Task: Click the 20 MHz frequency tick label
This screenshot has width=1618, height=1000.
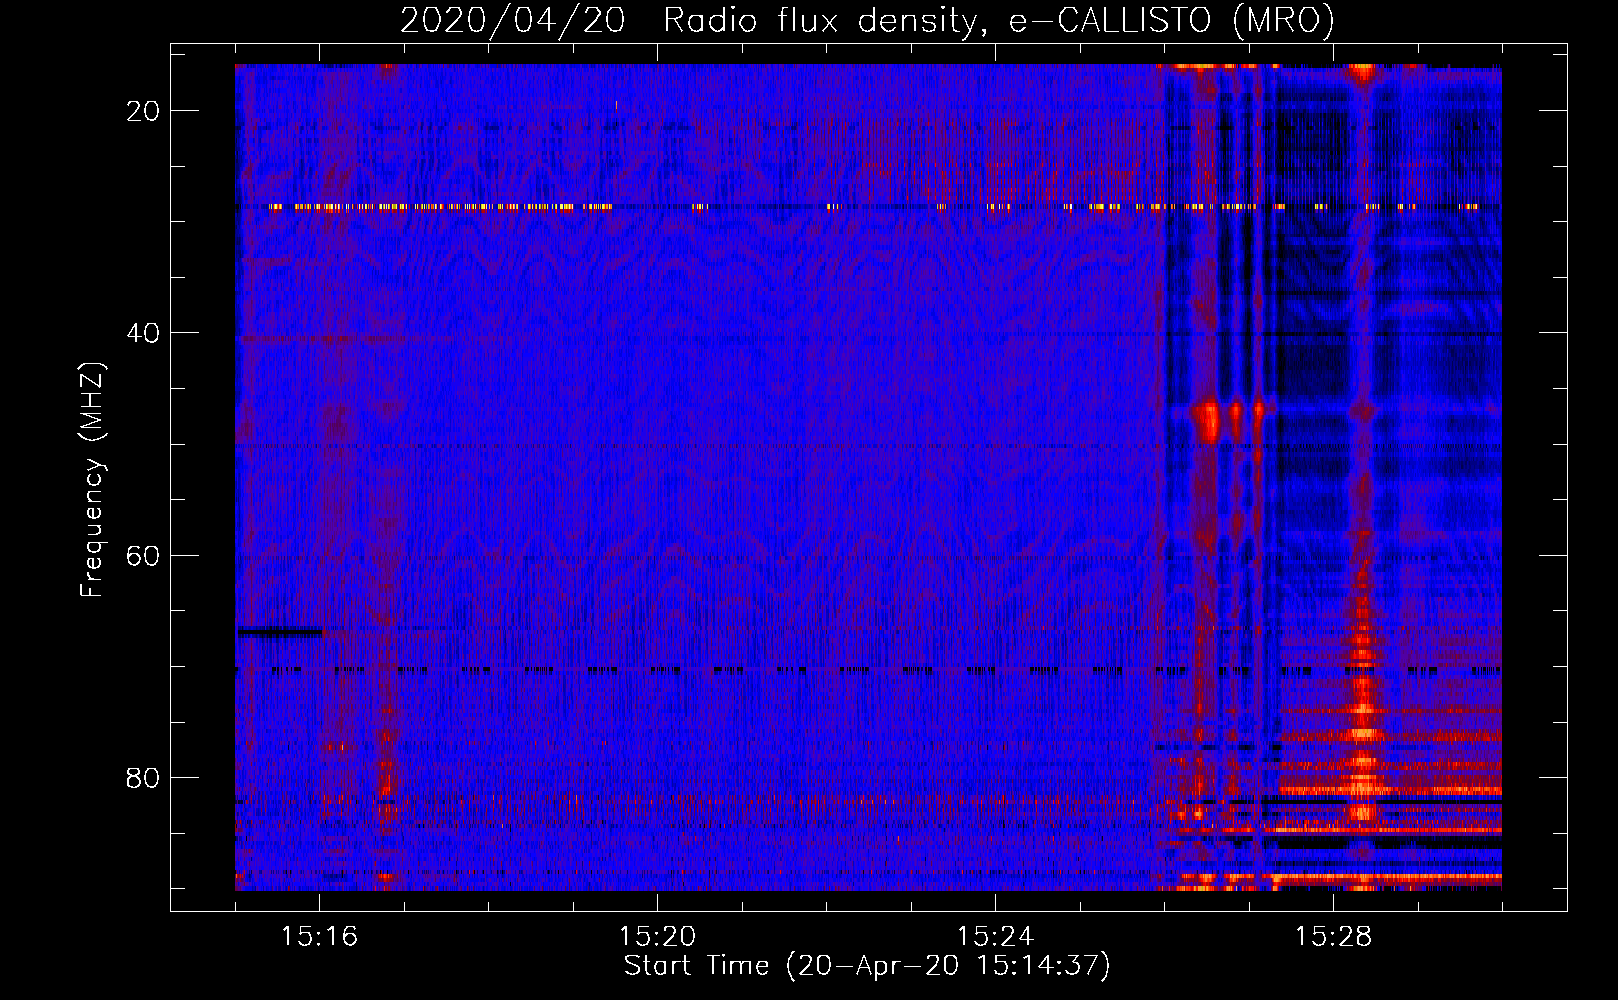Action: coord(143,111)
